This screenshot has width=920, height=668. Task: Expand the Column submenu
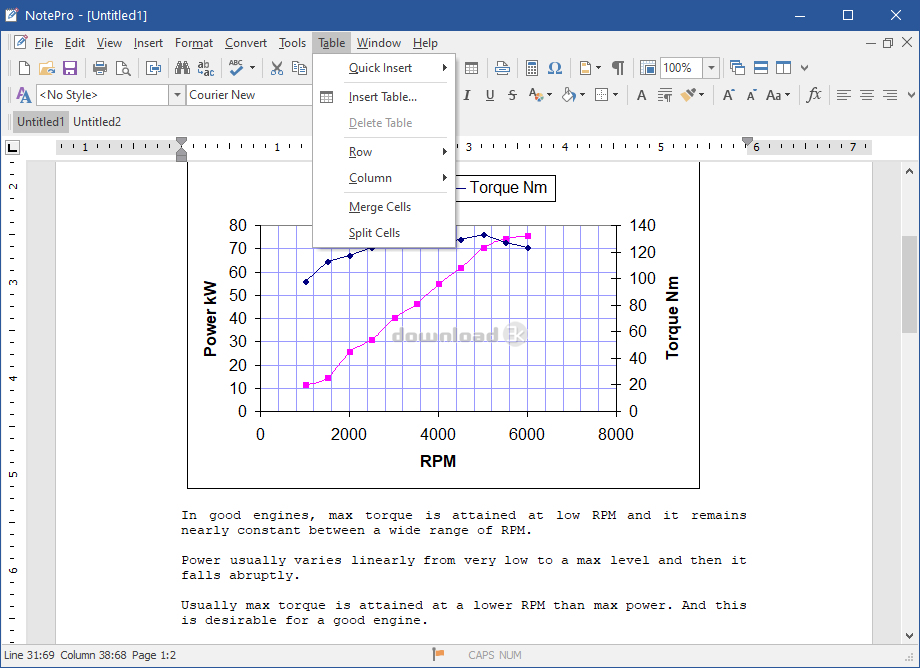tap(384, 178)
